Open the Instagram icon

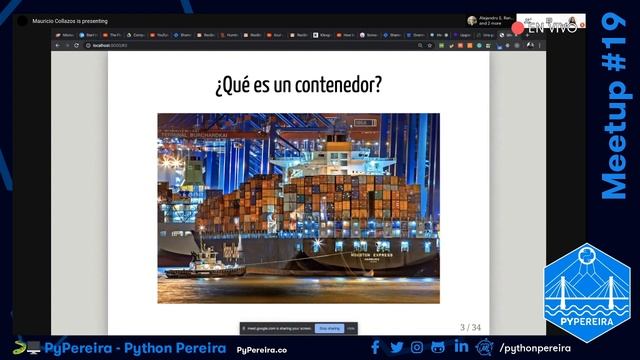pyautogui.click(x=417, y=347)
